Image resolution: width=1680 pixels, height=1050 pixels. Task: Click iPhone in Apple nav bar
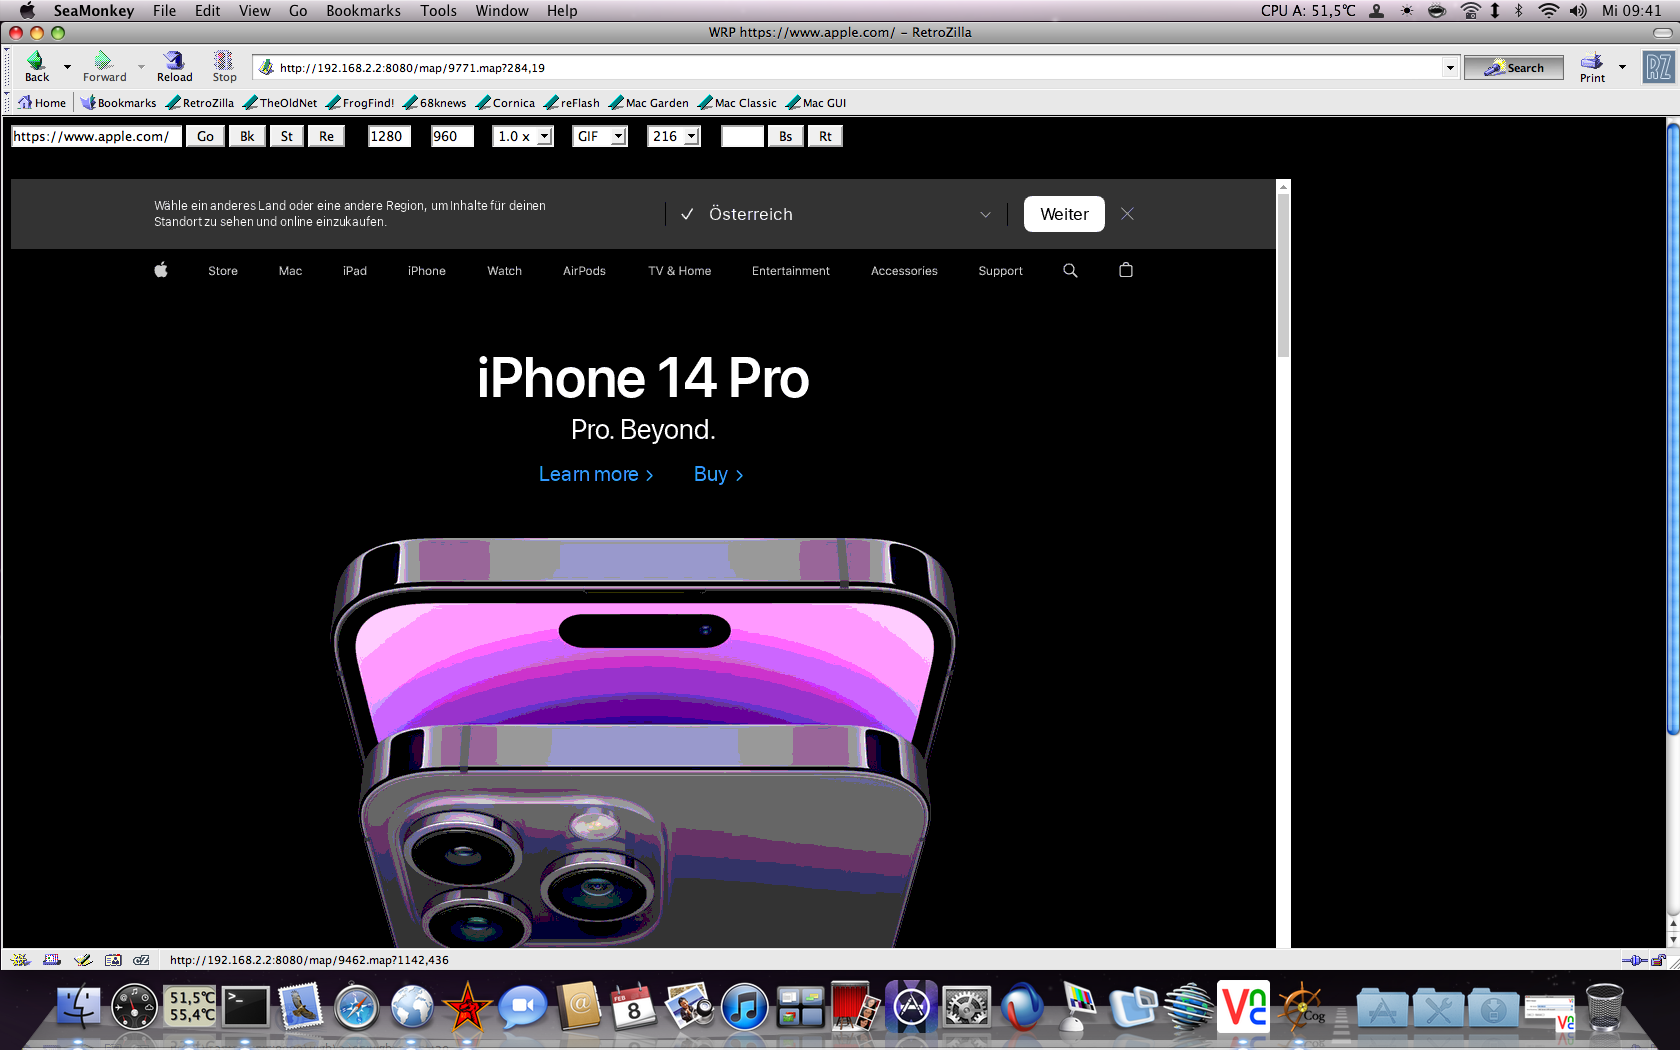point(427,271)
